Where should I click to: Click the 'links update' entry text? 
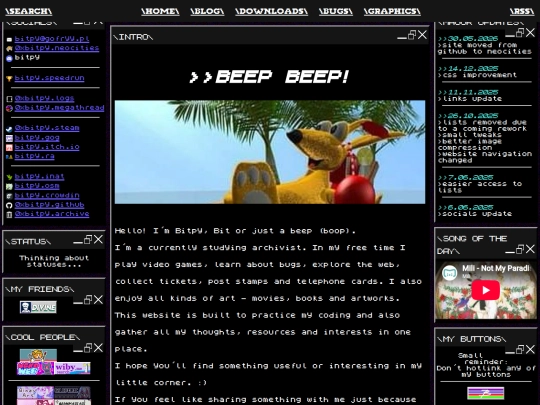tap(470, 98)
